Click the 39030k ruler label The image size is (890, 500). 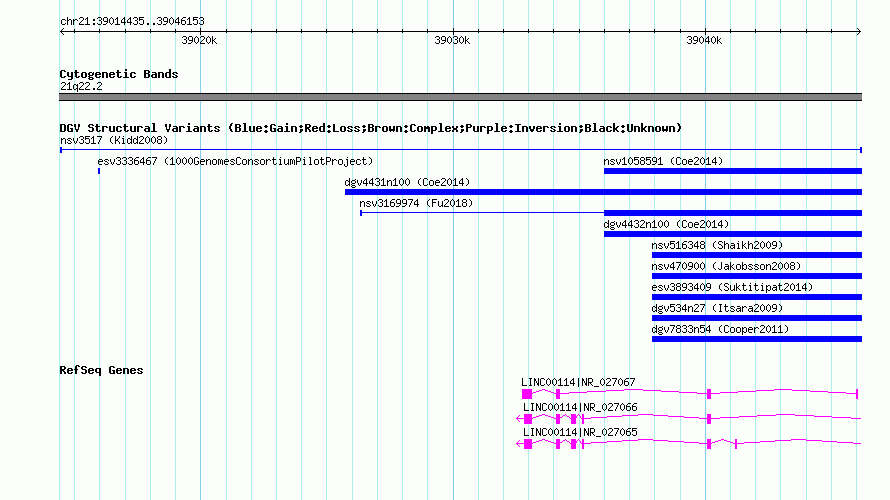click(452, 40)
